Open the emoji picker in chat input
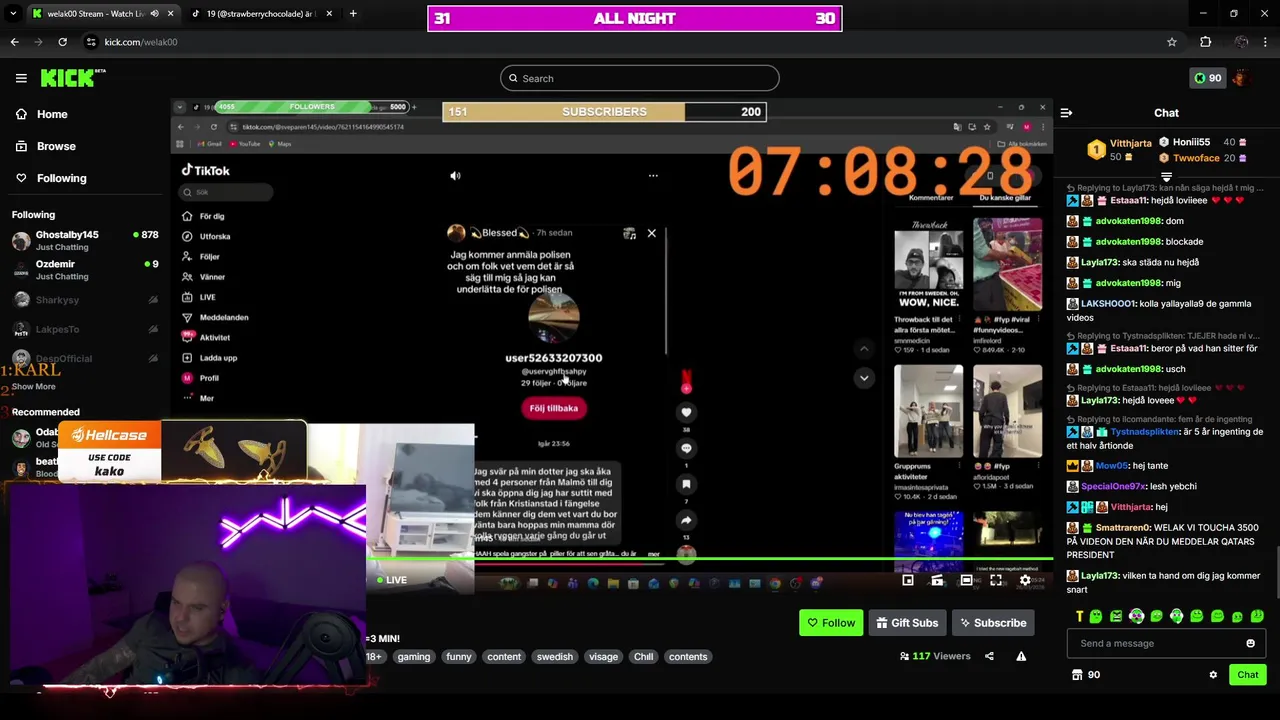Screen dimensions: 1280x720 tap(1250, 643)
